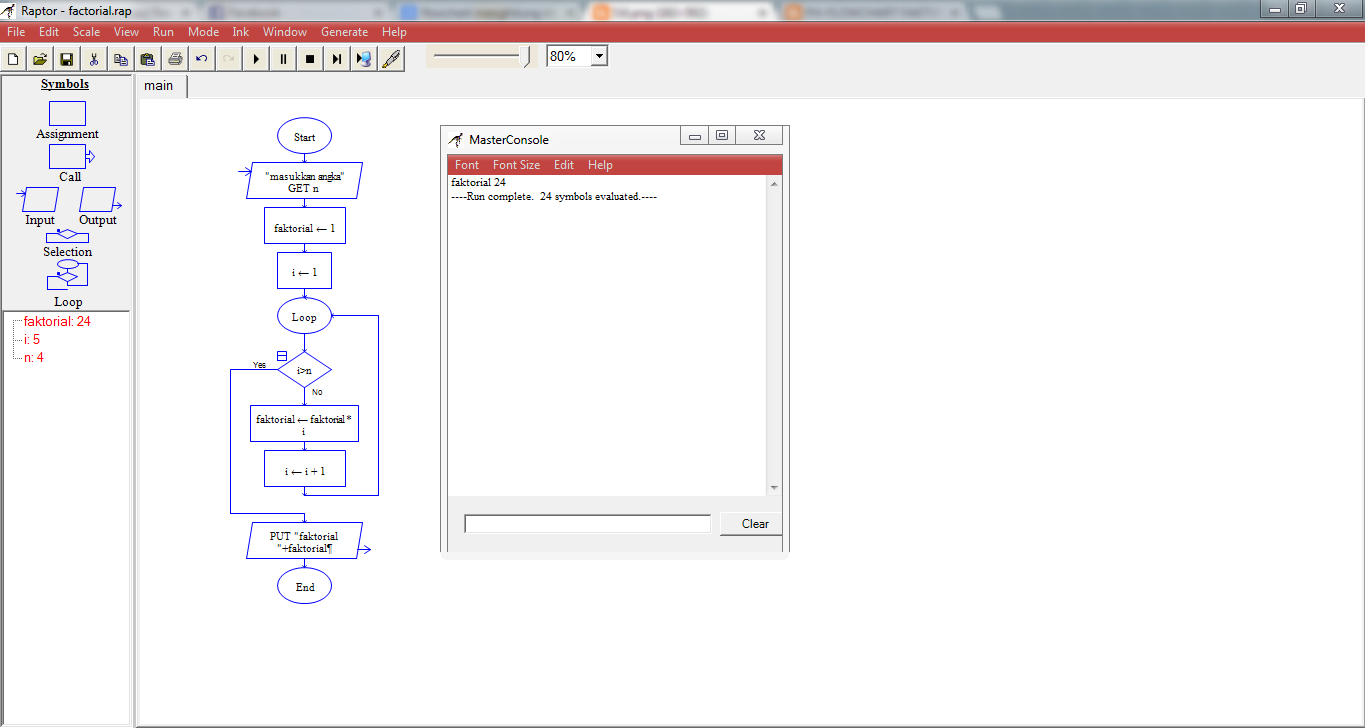Step to next symbol

coord(337,59)
